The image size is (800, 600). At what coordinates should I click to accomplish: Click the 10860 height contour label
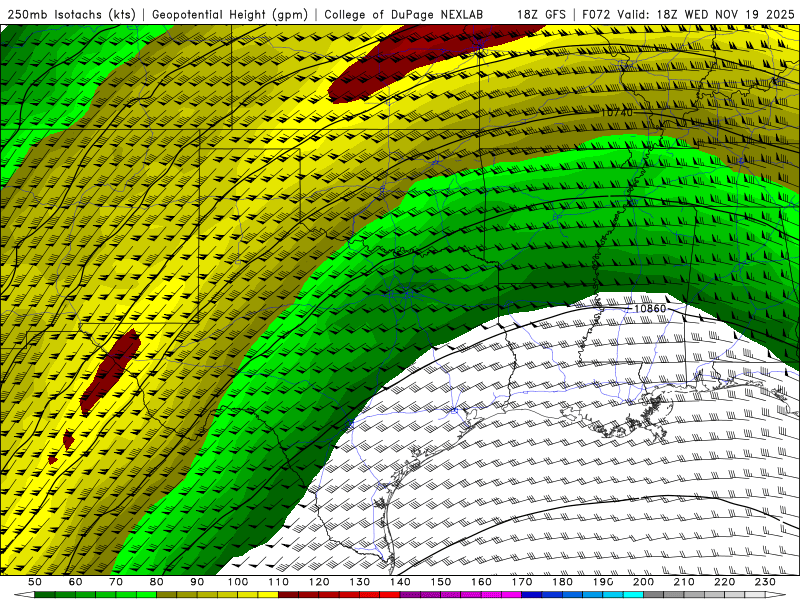point(650,309)
